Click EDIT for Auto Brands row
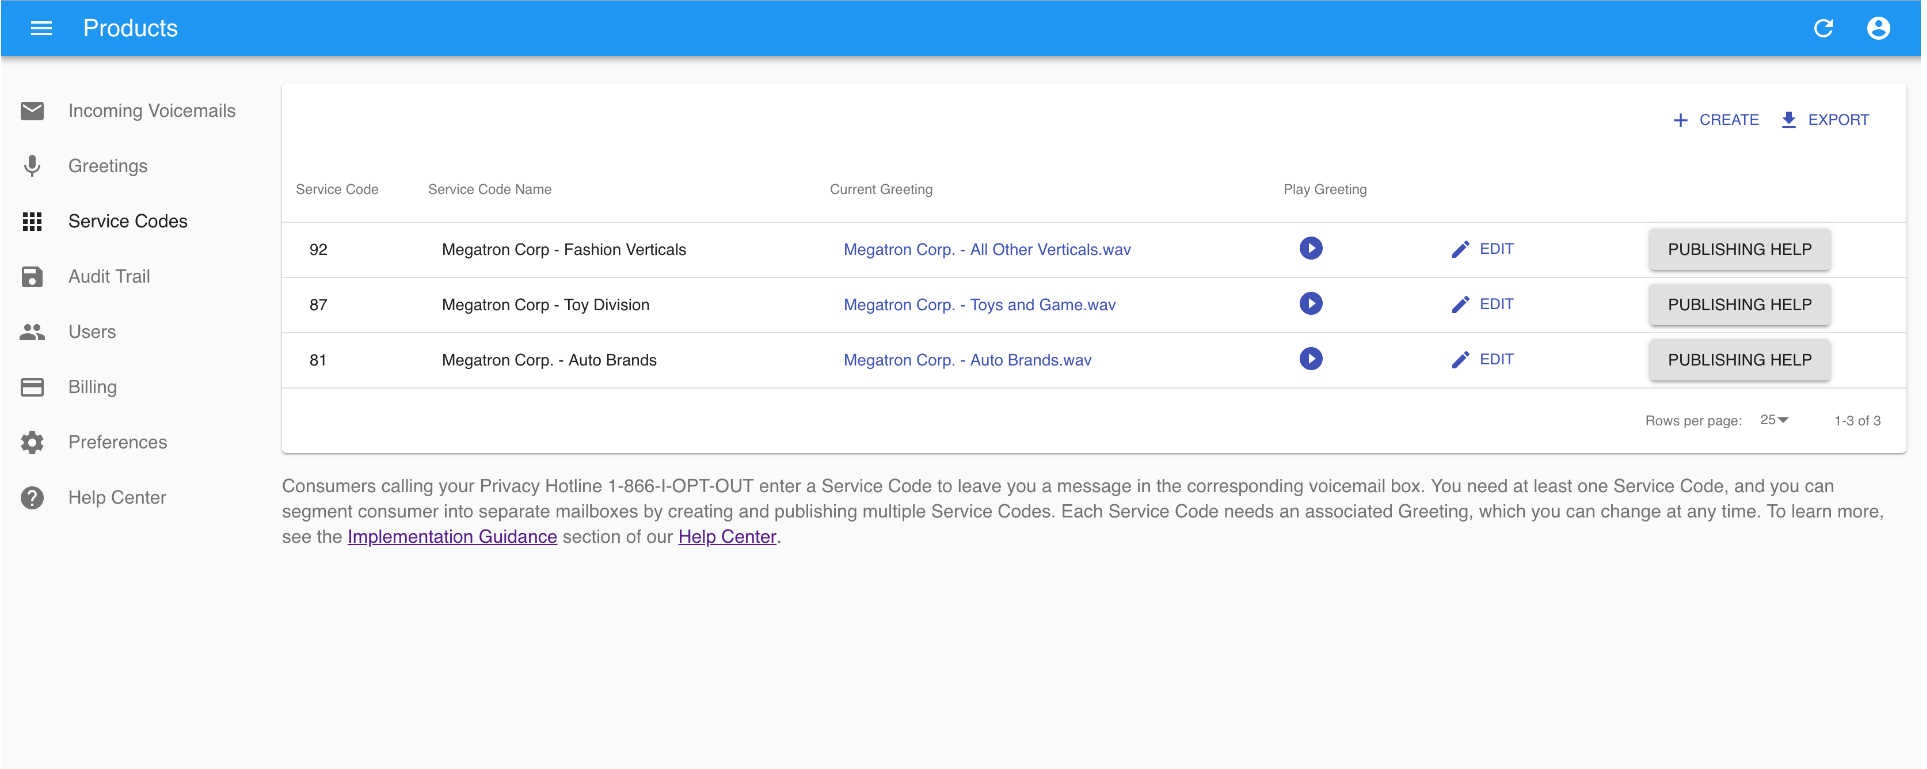The height and width of the screenshot is (769, 1927). [x=1483, y=359]
